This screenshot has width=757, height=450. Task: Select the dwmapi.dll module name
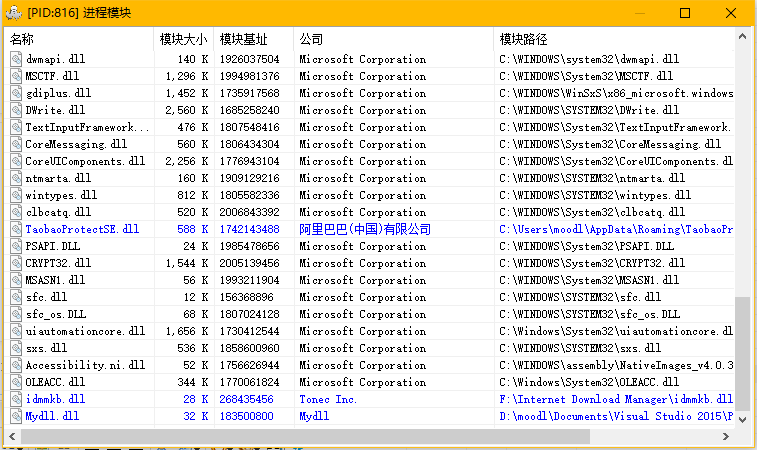point(55,59)
